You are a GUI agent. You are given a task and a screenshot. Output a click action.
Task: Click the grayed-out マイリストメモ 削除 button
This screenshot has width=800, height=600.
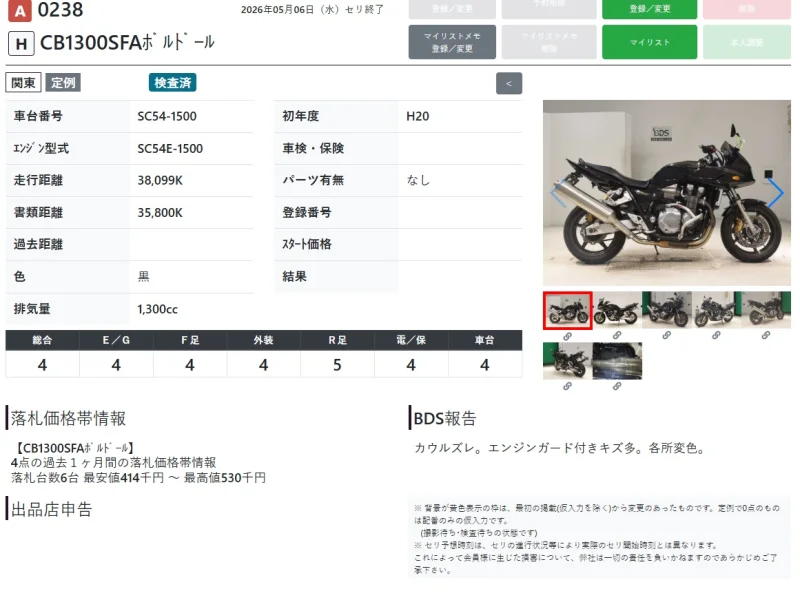point(549,42)
